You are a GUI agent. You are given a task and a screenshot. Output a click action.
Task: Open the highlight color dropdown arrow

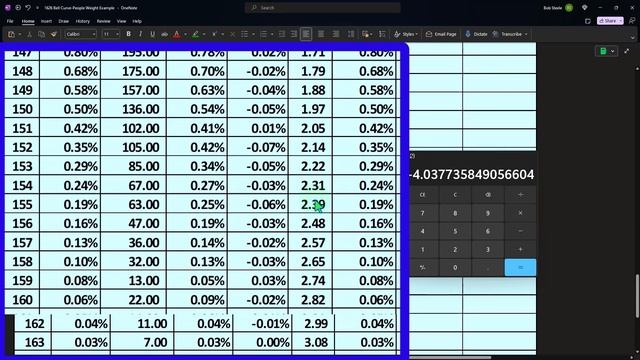204,34
